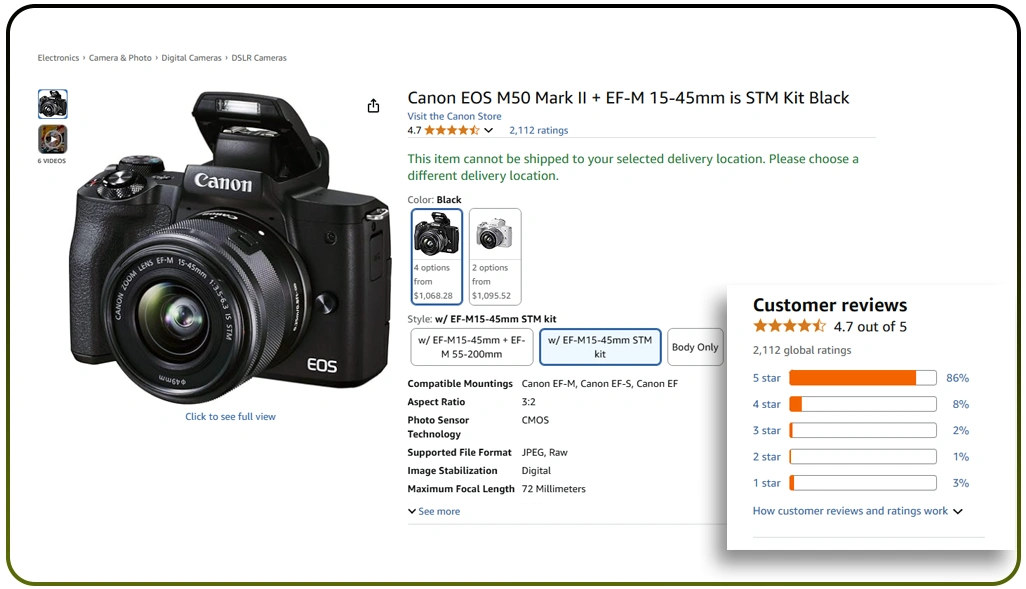Go to Camera & Photo breadcrumb
This screenshot has height=589, width=1026.
[x=120, y=58]
